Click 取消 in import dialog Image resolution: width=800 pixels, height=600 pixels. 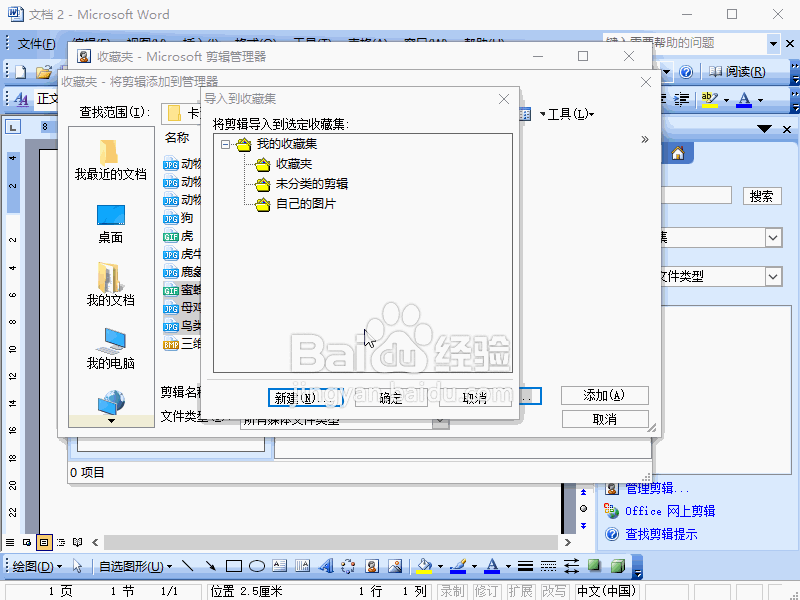475,398
